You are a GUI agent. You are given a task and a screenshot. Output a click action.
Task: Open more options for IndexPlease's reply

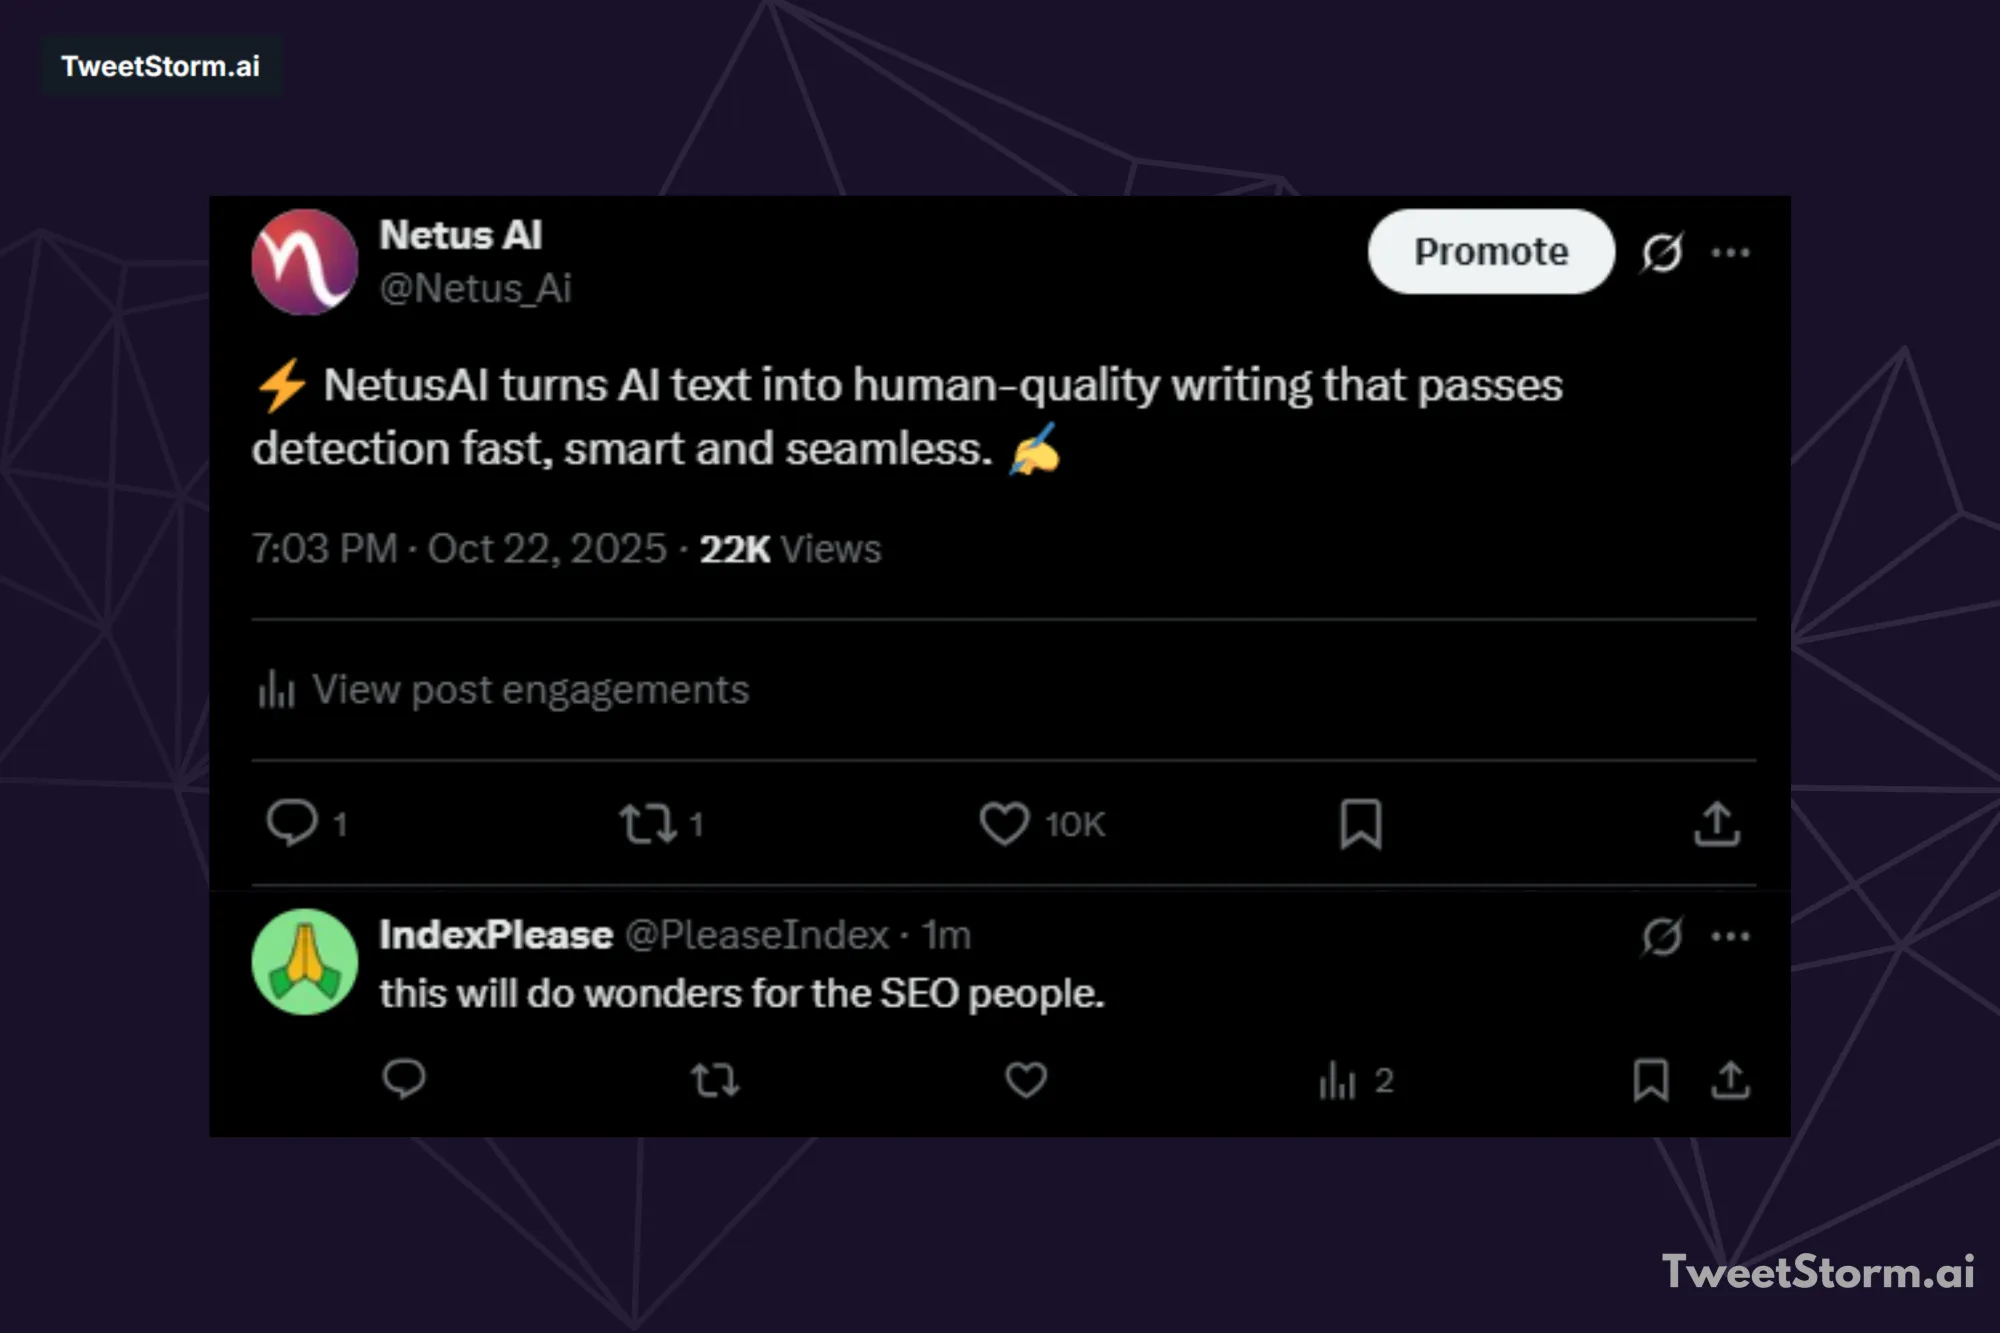(1731, 935)
